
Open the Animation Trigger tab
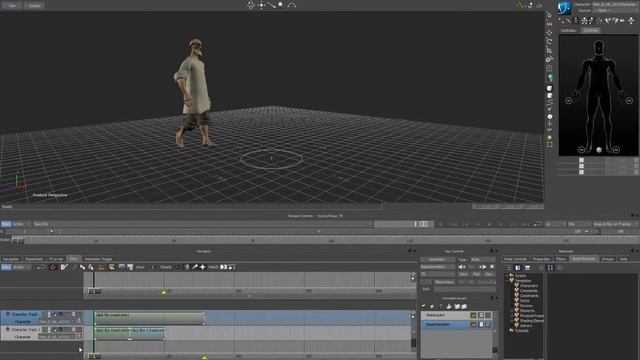[x=98, y=259]
